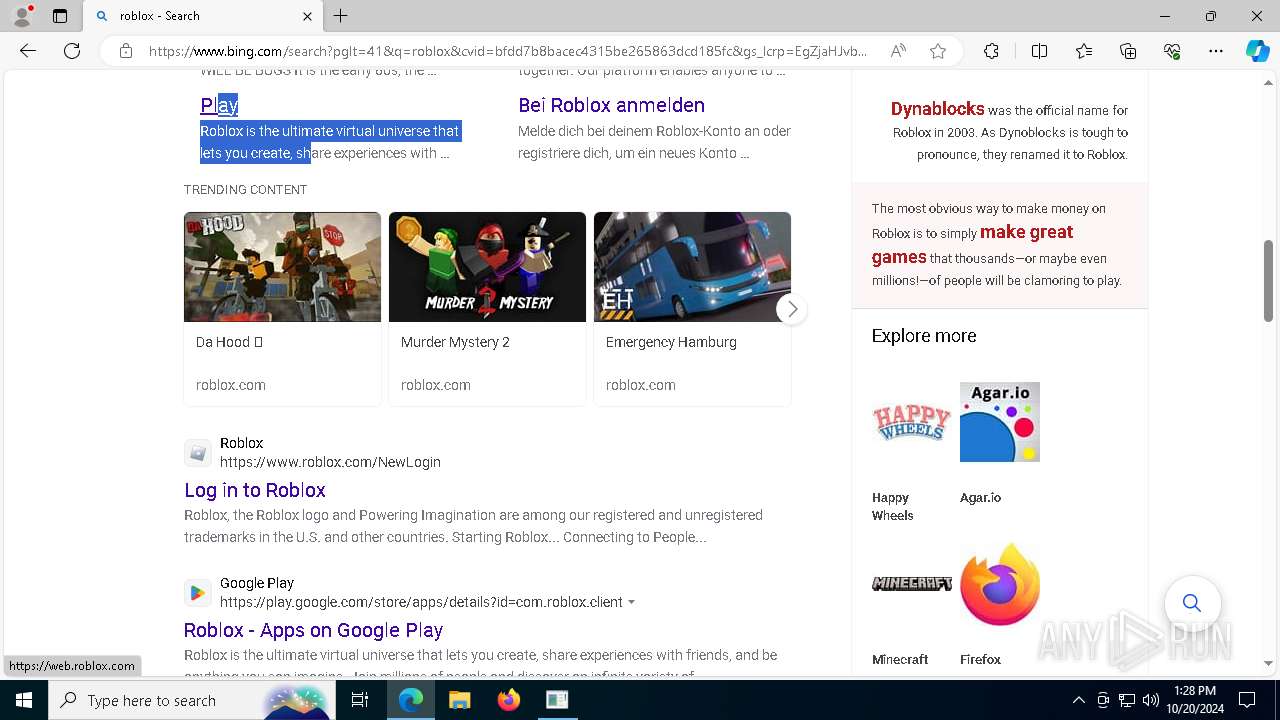The width and height of the screenshot is (1280, 720).
Task: Open a new browser tab
Action: pyautogui.click(x=341, y=16)
